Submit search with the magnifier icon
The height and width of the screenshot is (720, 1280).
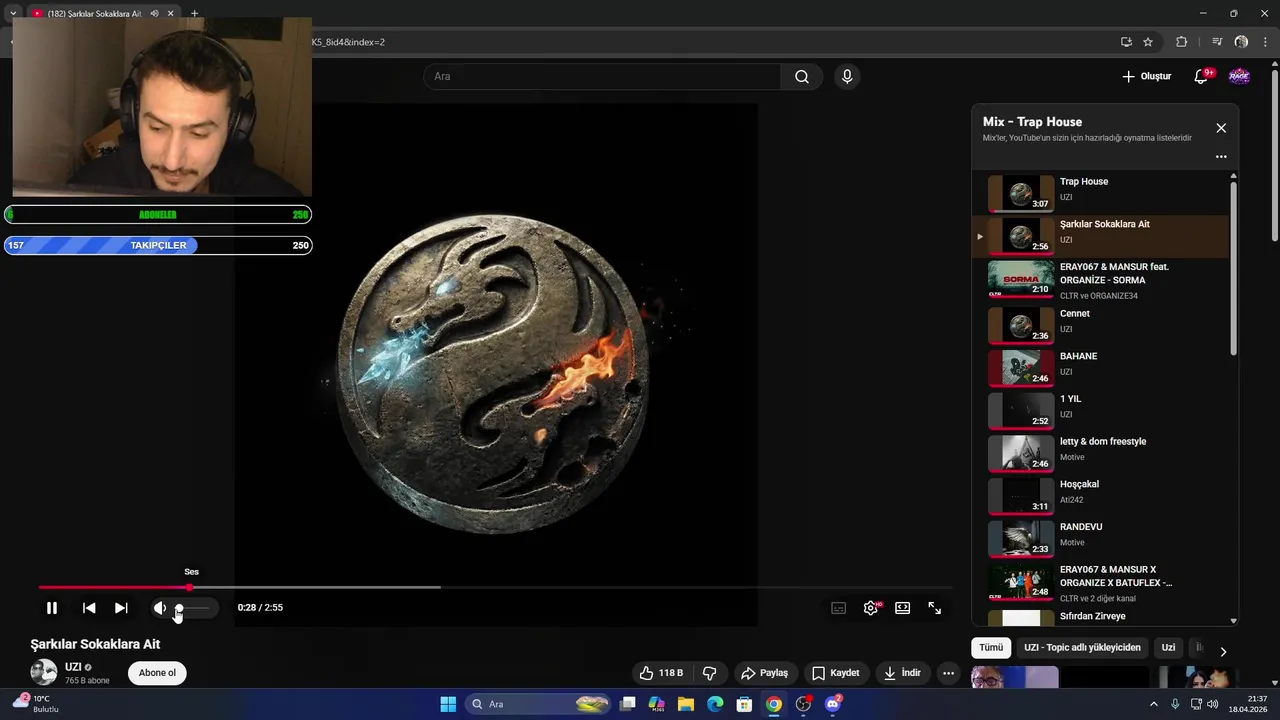(802, 76)
